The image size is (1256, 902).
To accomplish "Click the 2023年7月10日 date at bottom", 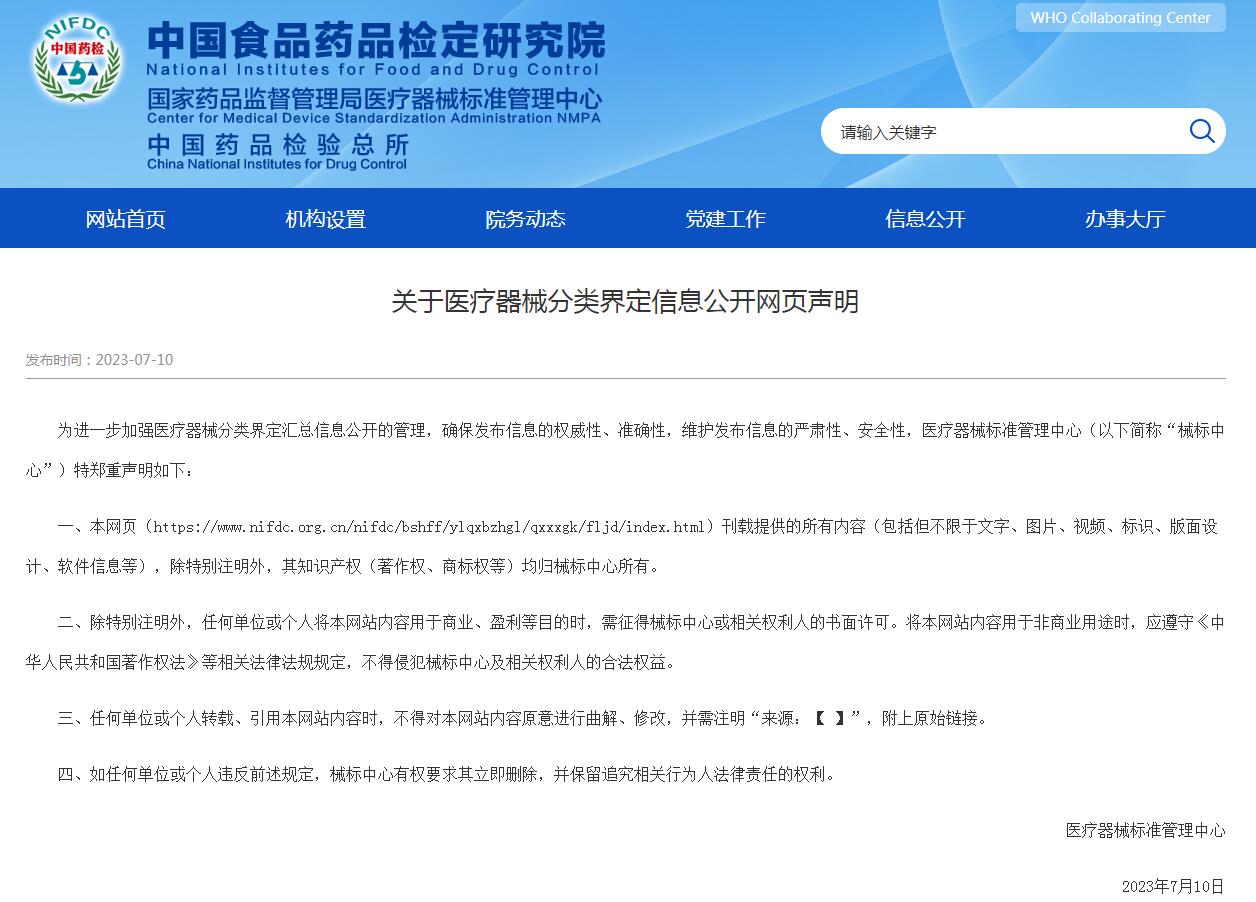I will pyautogui.click(x=1172, y=886).
